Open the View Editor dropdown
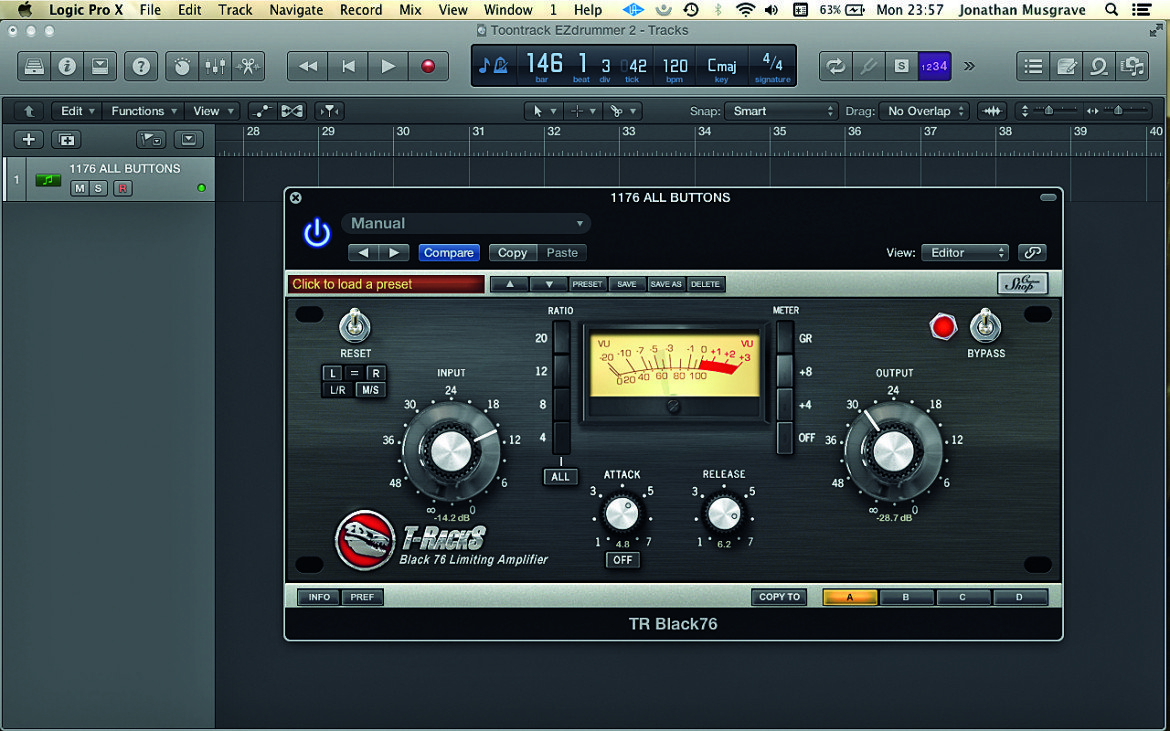 (965, 253)
